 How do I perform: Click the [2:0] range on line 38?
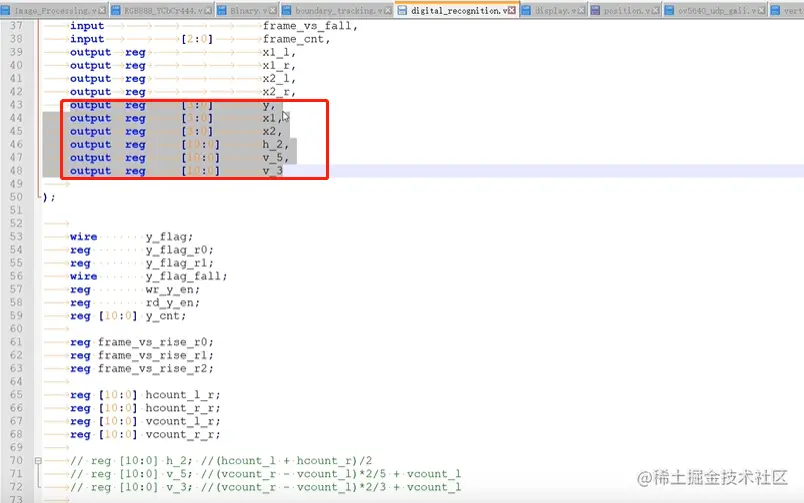pyautogui.click(x=197, y=39)
